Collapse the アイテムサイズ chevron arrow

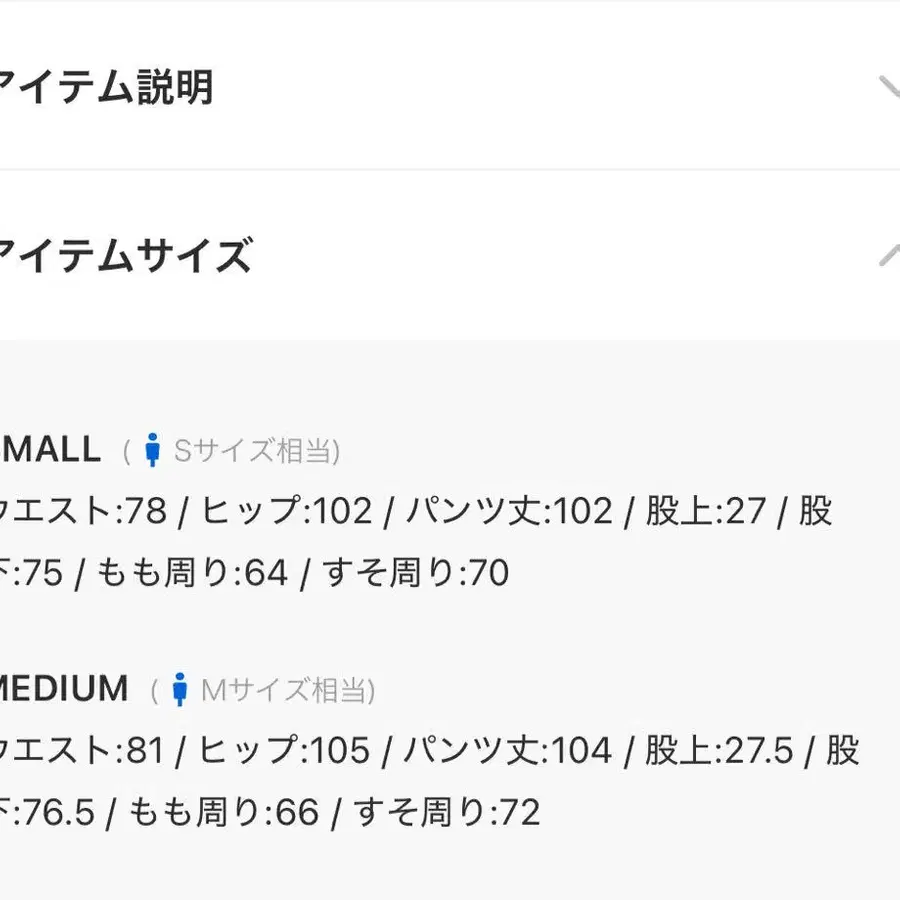(x=888, y=256)
